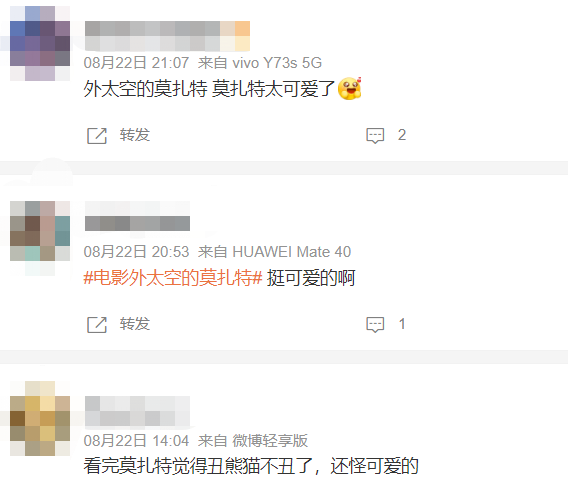Click source link vivo Y73s 5G

[277, 63]
